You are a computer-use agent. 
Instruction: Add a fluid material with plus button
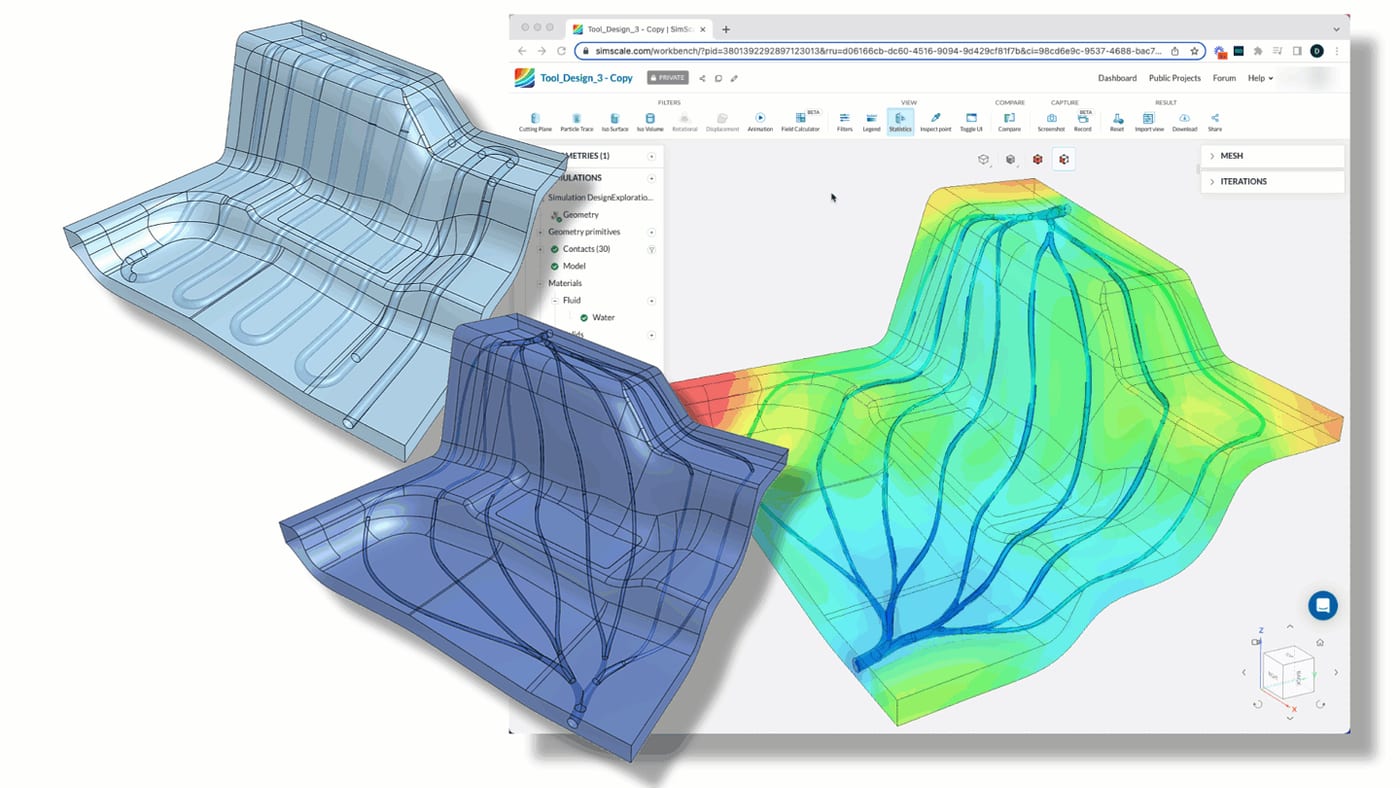tap(652, 300)
